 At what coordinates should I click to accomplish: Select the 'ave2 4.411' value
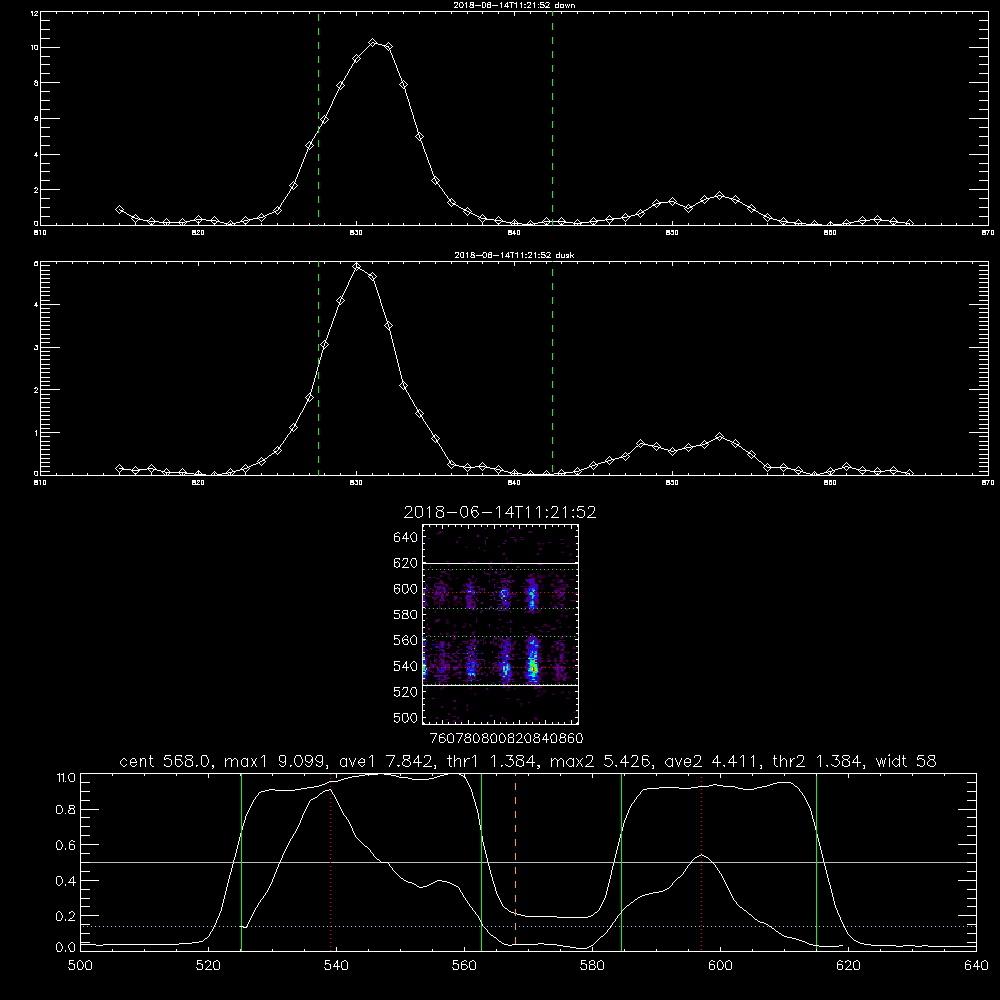click(x=711, y=761)
